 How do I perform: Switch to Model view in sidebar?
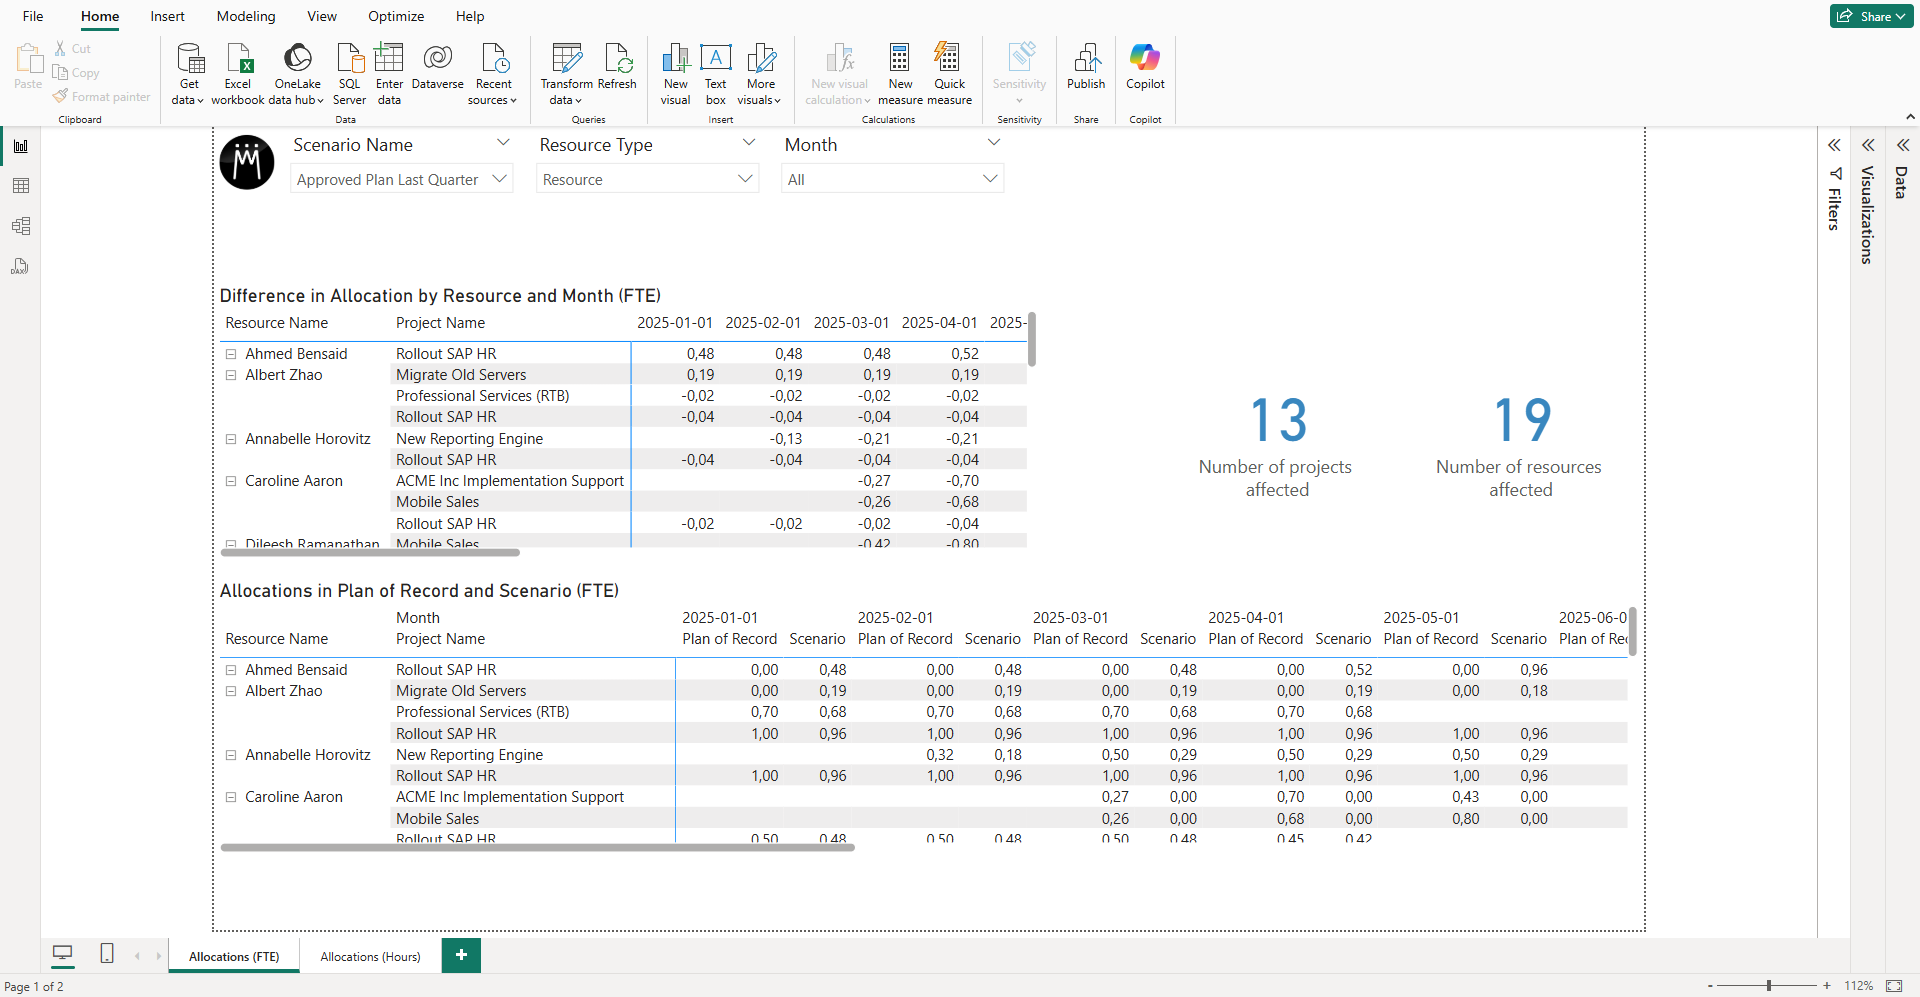(x=20, y=226)
